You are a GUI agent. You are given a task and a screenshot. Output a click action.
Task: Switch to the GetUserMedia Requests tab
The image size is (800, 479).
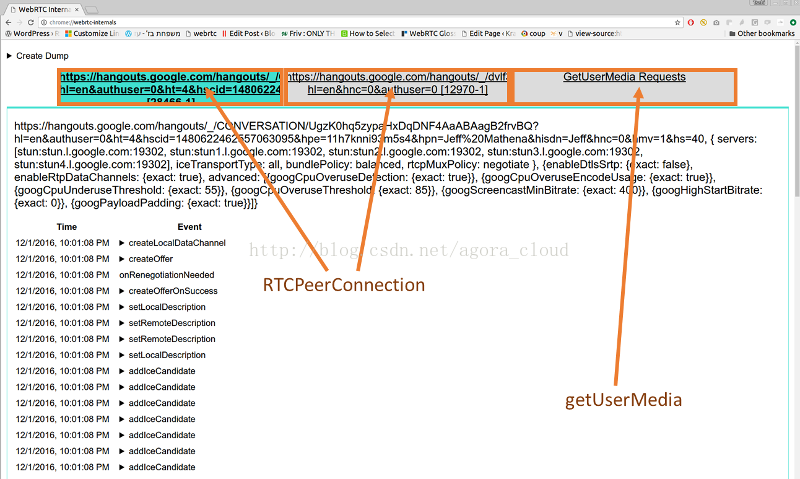point(624,87)
